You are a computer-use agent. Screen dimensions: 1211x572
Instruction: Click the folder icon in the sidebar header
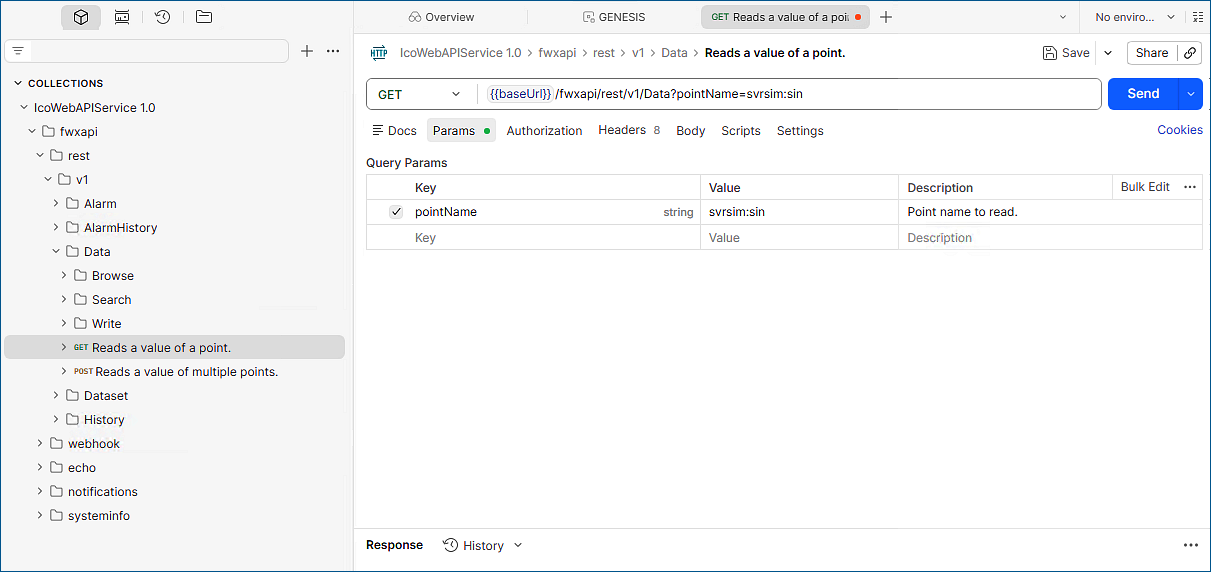click(204, 17)
